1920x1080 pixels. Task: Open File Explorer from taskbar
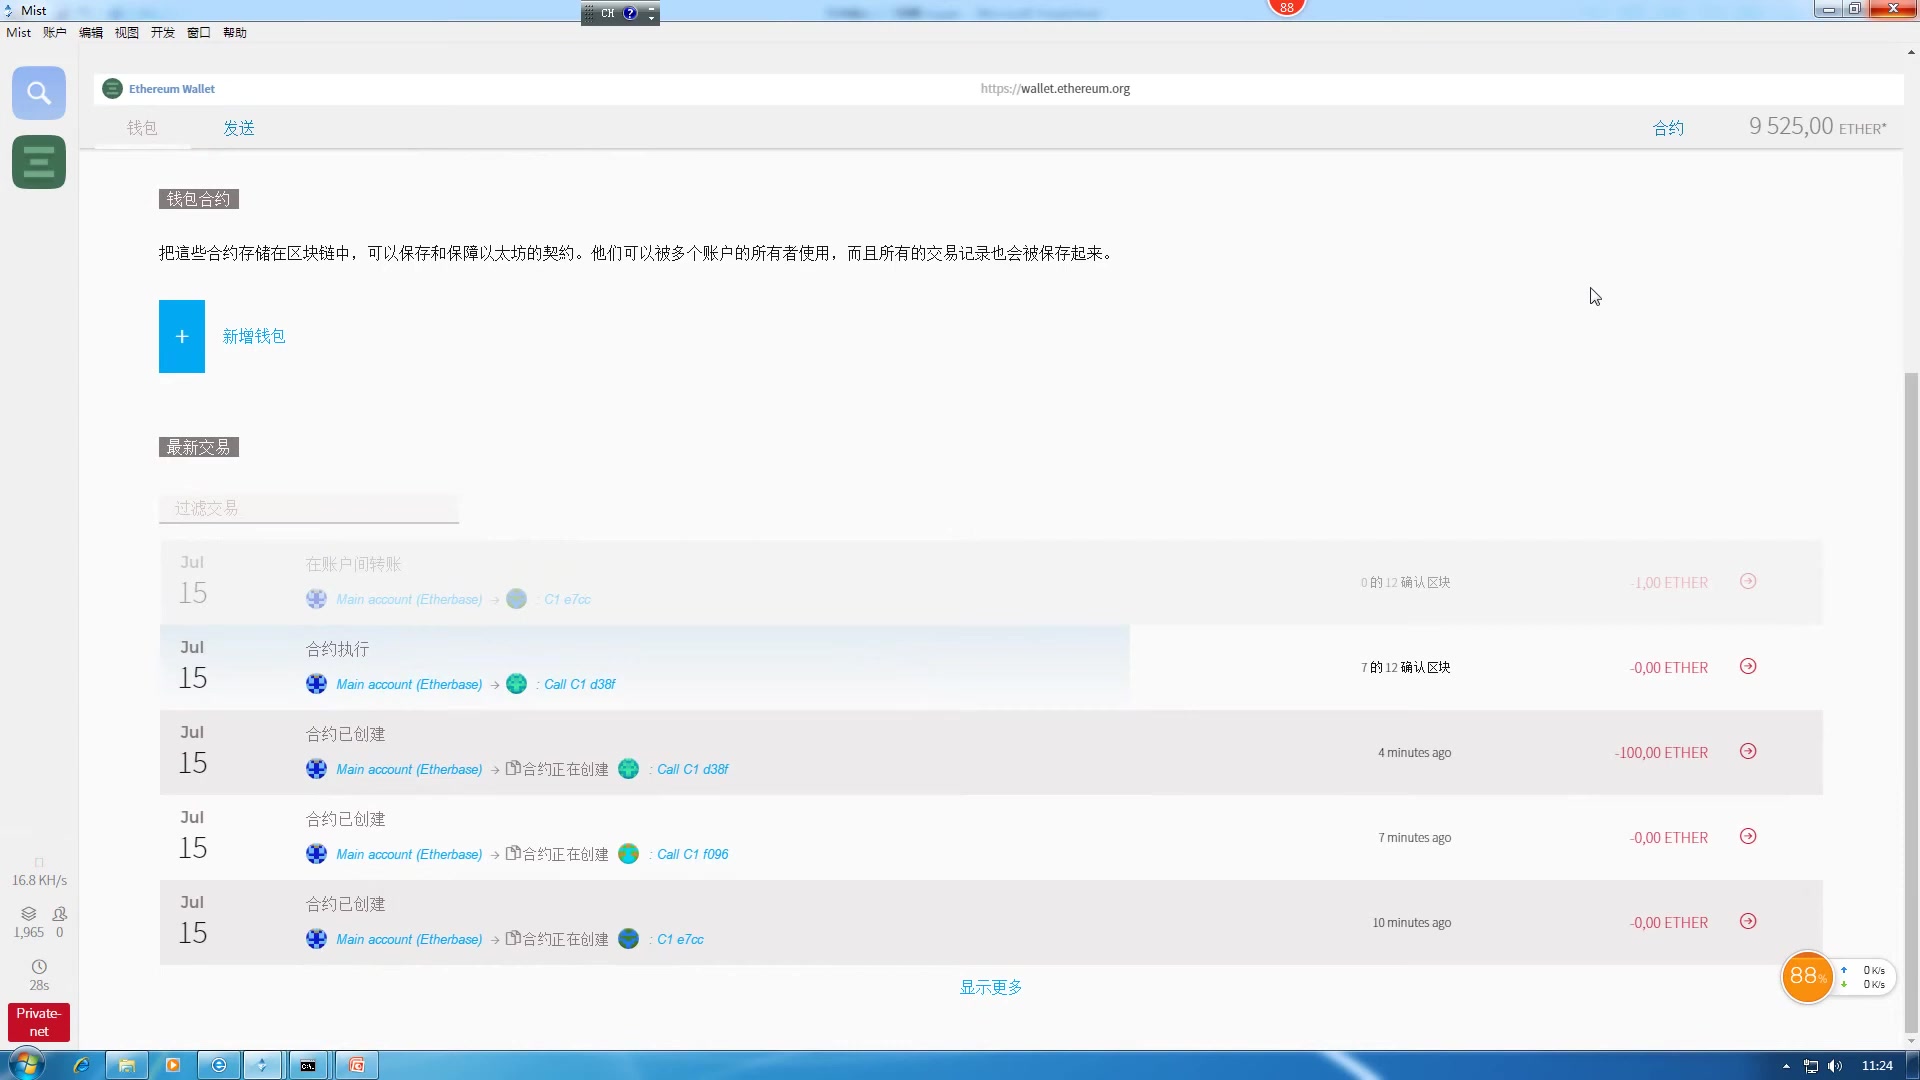(x=127, y=1065)
